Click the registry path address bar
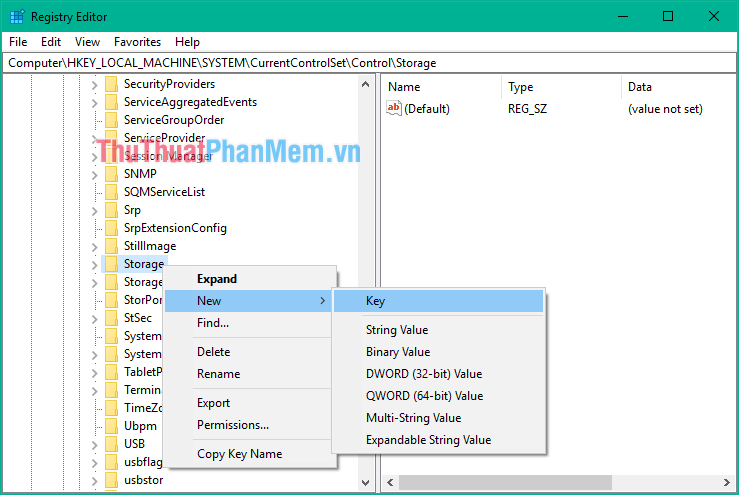Viewport: 739px width, 495px height. (370, 63)
